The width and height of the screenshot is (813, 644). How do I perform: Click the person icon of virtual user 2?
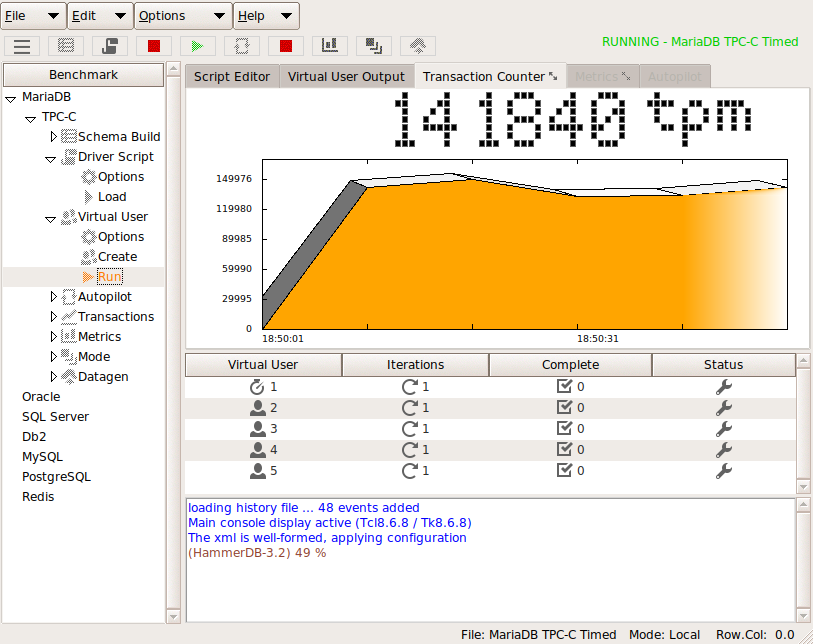(258, 408)
